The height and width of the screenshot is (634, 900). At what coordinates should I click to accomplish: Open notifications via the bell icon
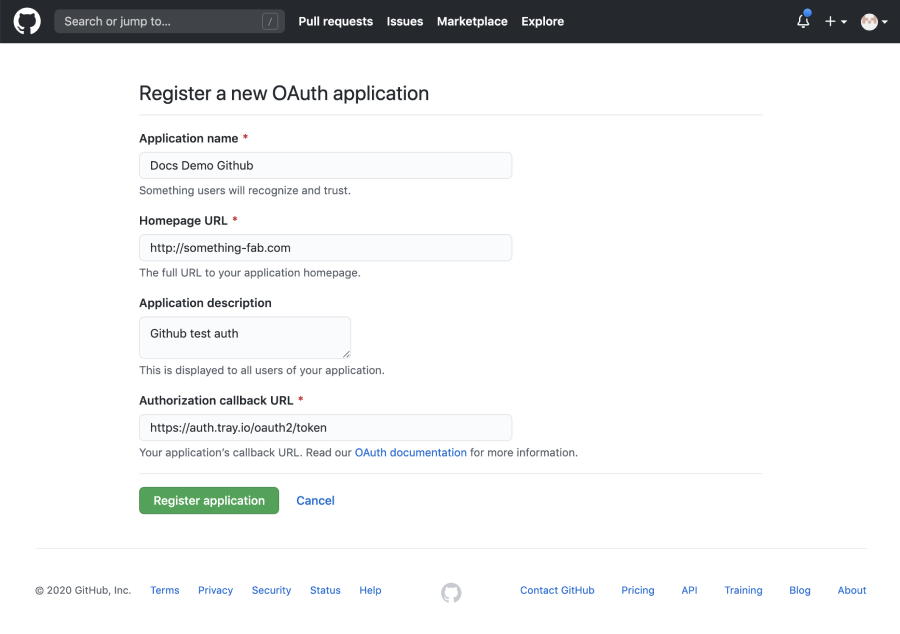(x=802, y=22)
